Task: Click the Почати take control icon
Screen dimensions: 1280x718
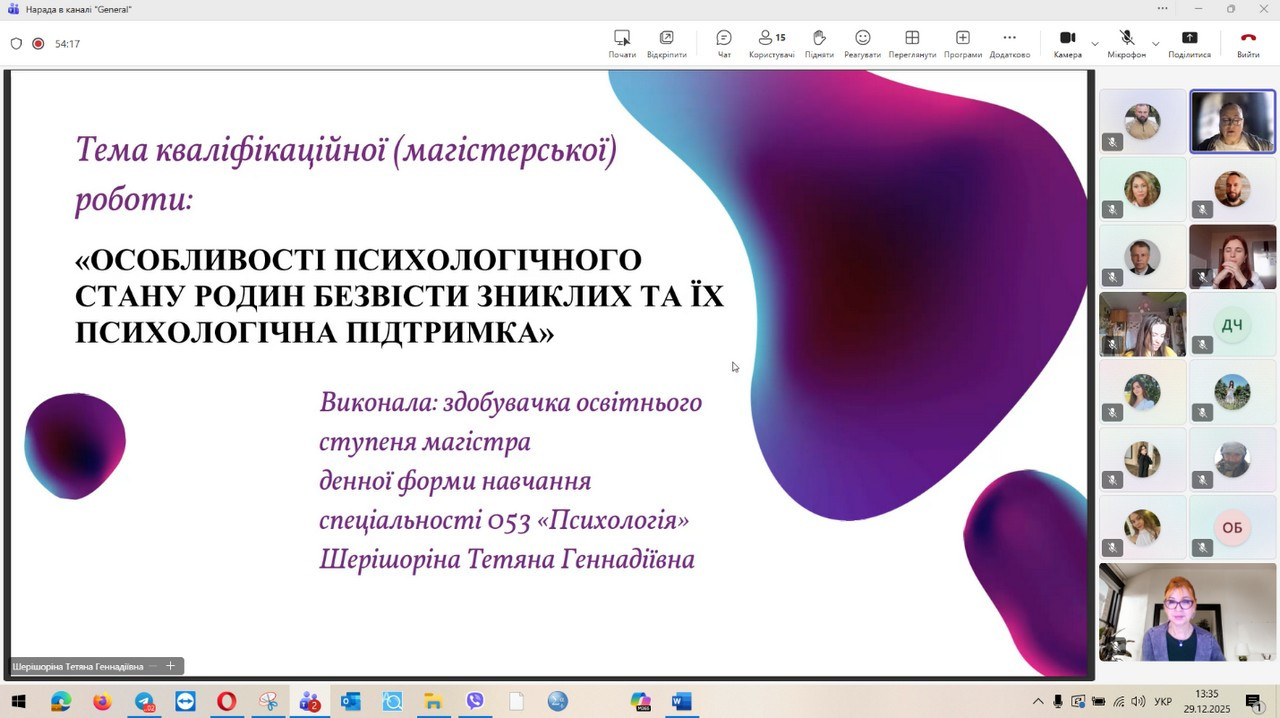Action: click(622, 43)
